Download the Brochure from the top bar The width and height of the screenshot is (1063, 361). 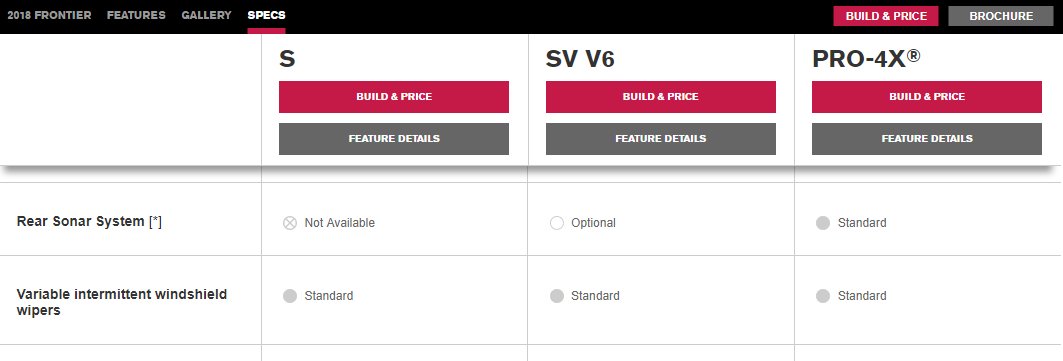(x=1001, y=16)
